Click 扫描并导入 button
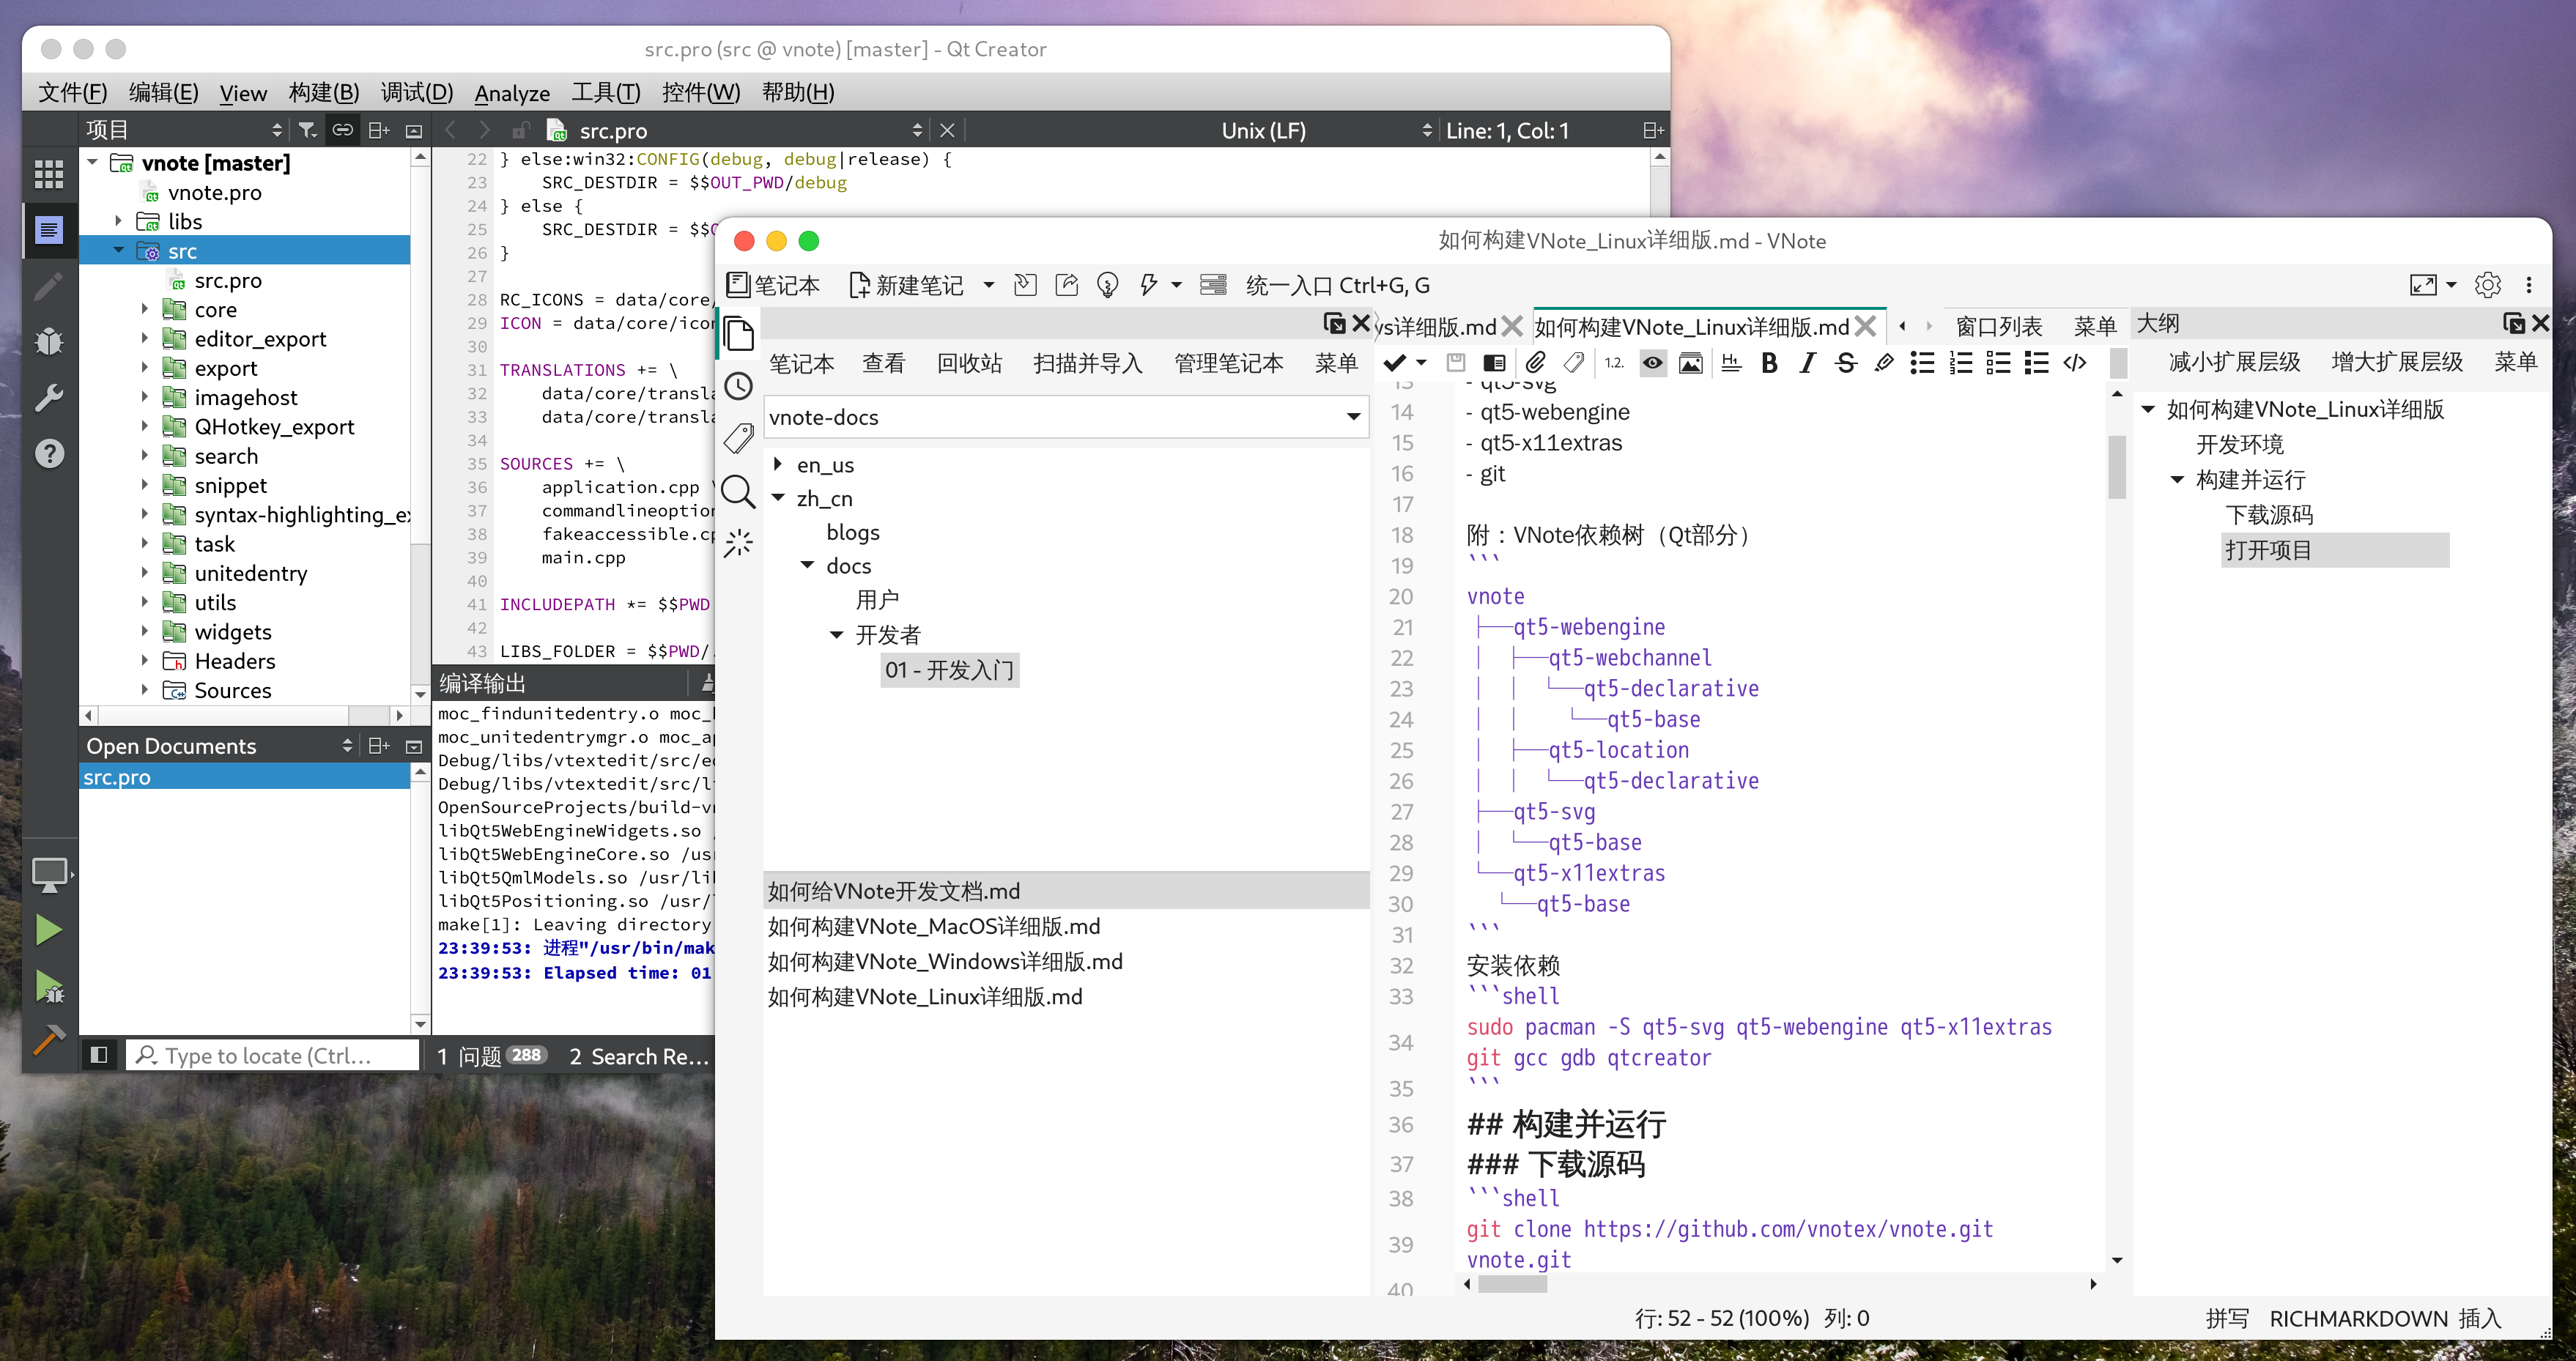The width and height of the screenshot is (2576, 1361). [x=1088, y=363]
